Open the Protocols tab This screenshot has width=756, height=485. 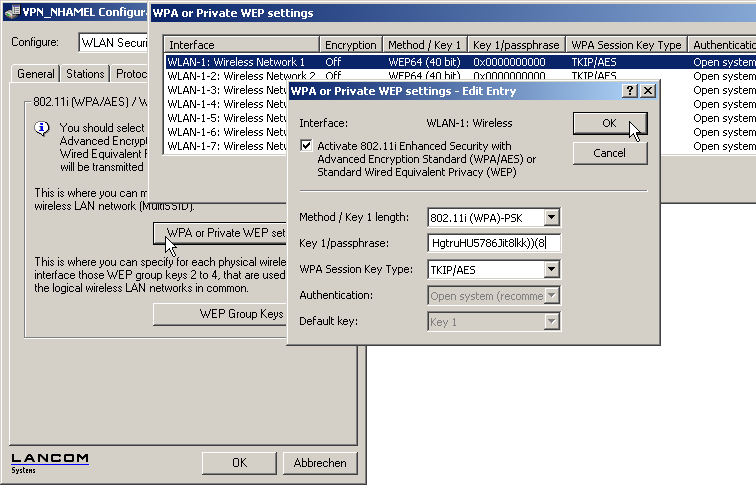pyautogui.click(x=130, y=74)
